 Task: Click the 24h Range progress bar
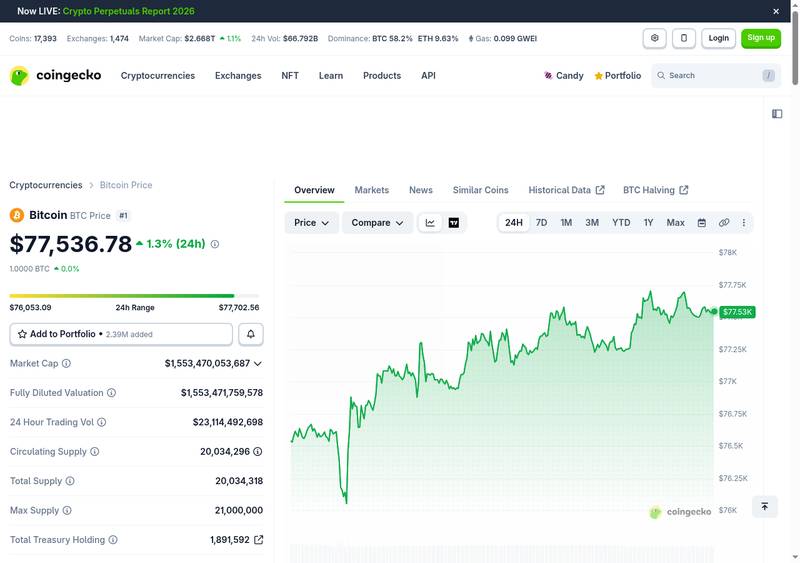pos(134,296)
